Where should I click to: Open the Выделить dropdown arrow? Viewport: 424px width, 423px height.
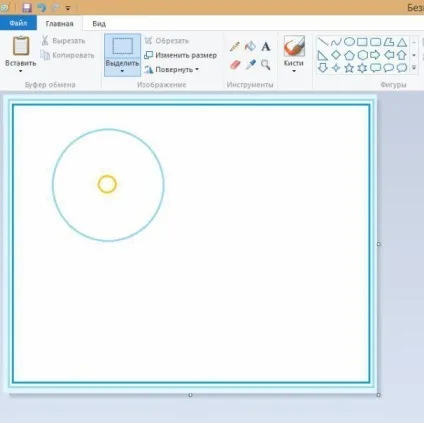tap(122, 71)
